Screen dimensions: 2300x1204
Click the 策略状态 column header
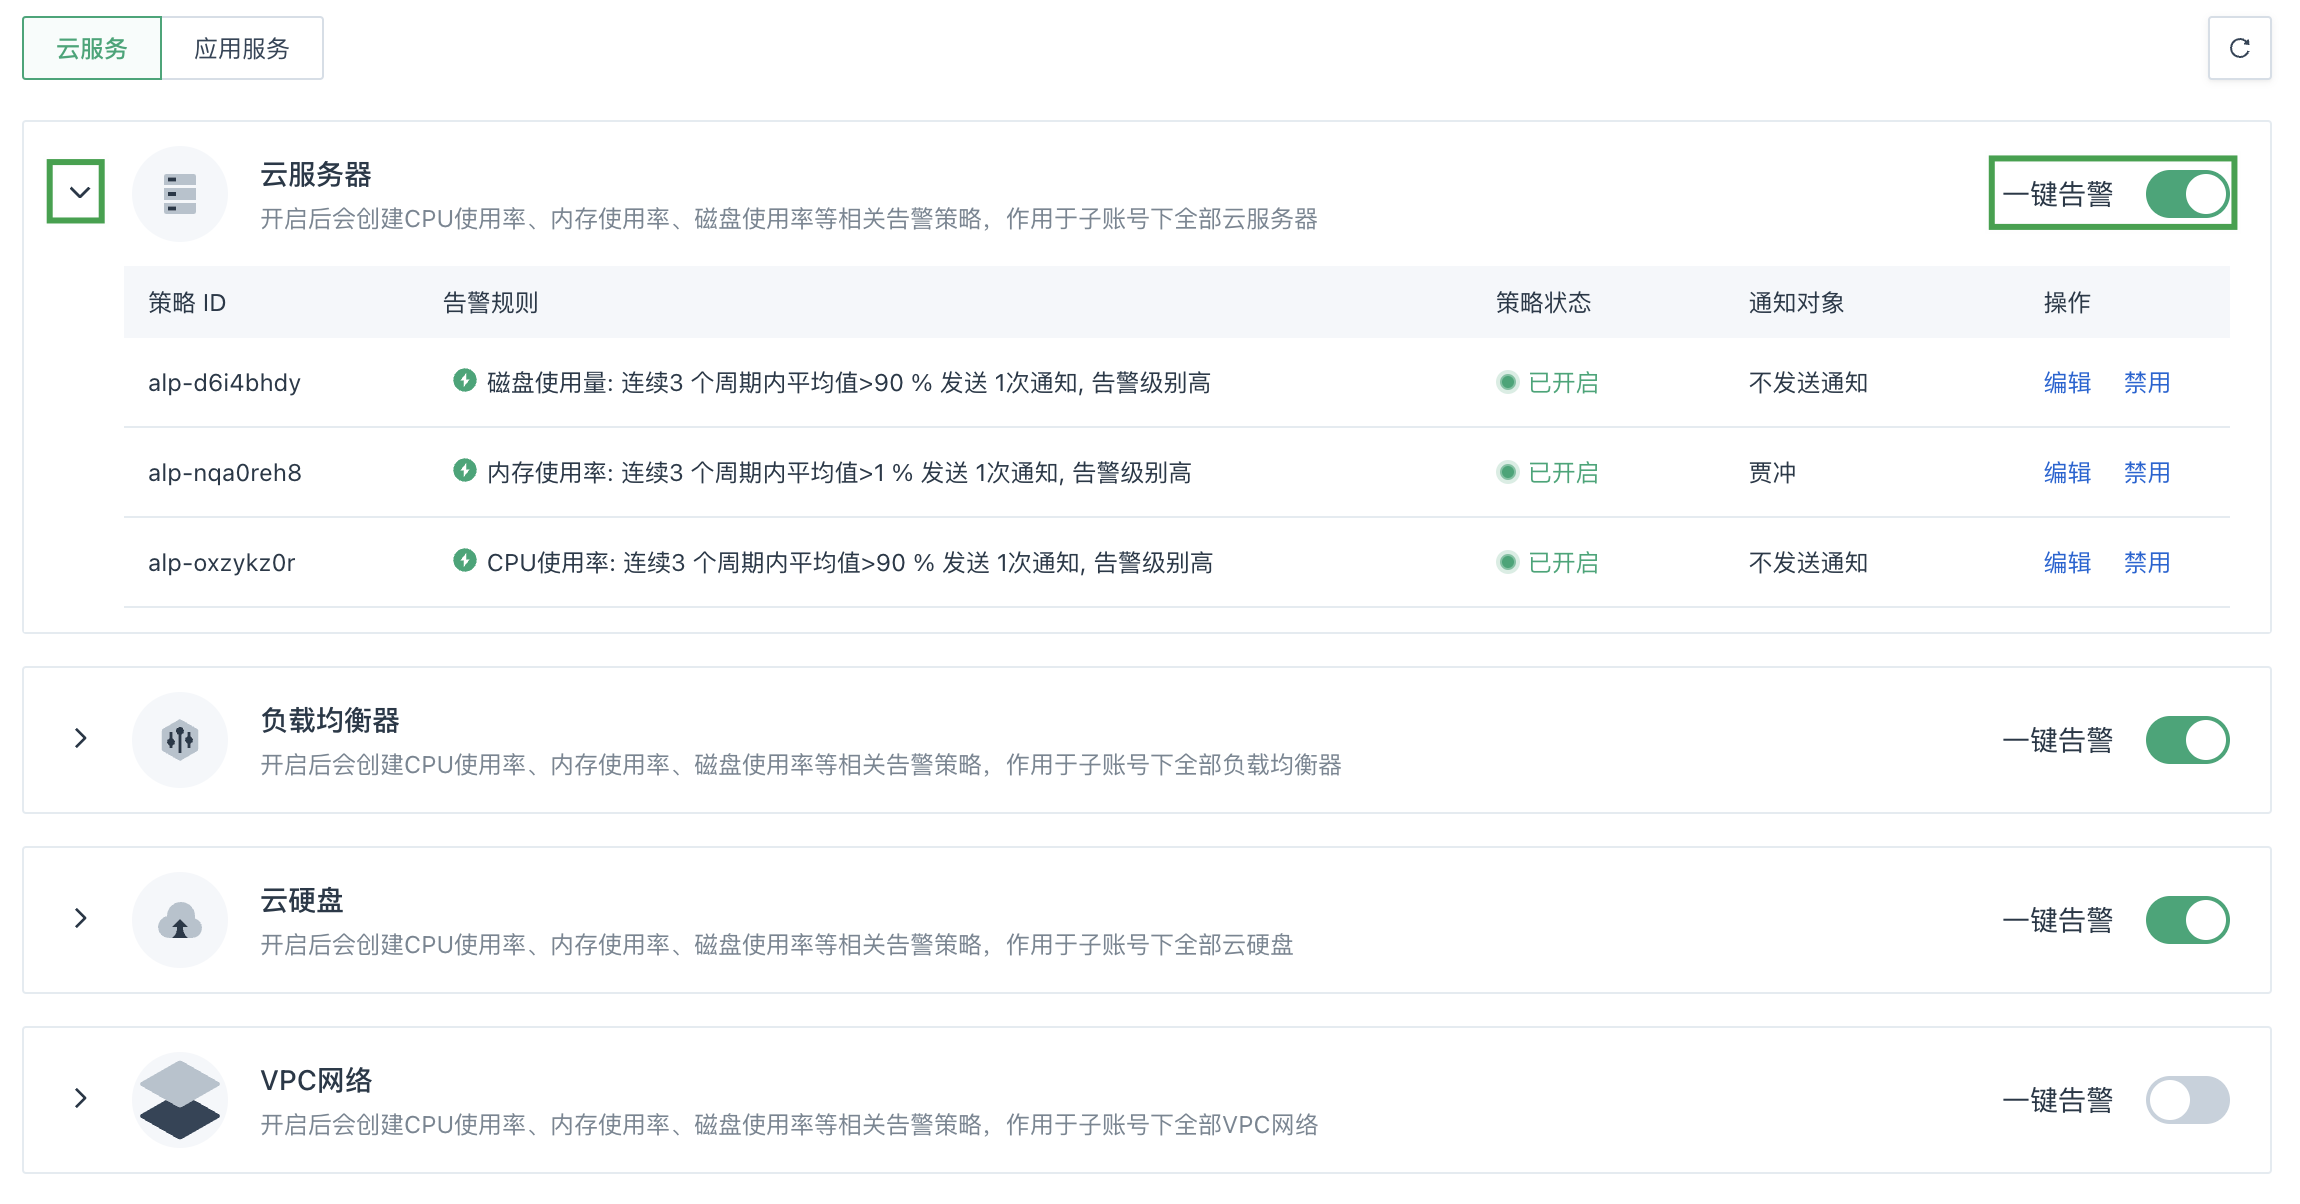click(1543, 302)
